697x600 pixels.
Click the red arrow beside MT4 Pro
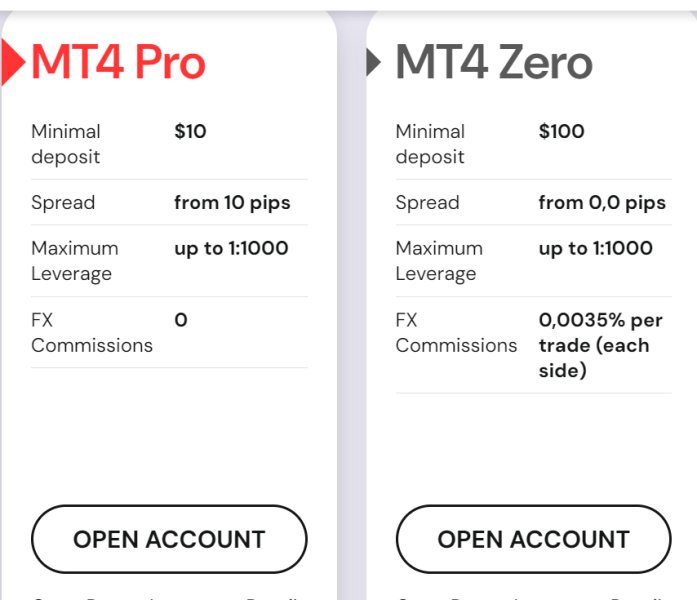tap(12, 63)
